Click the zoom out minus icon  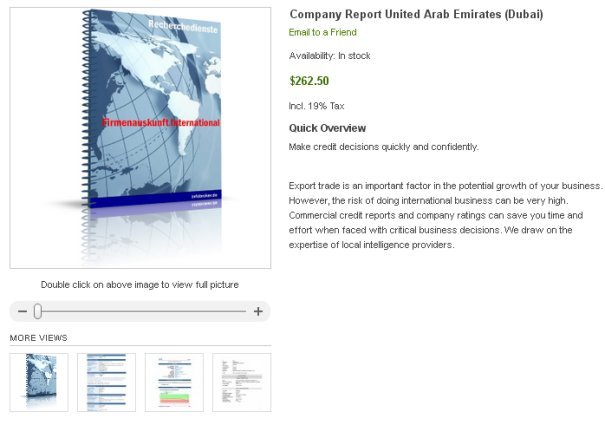(x=23, y=312)
